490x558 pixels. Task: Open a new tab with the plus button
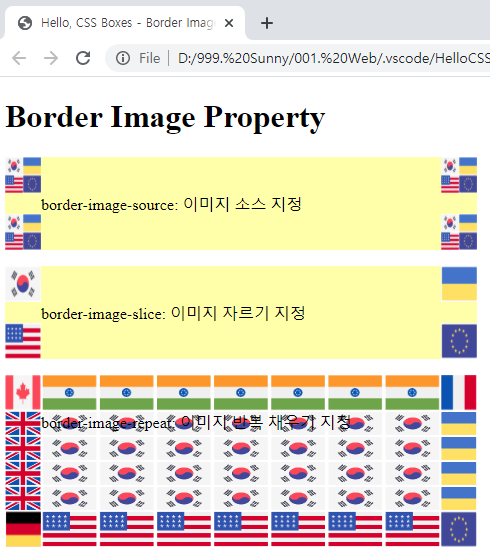(267, 23)
